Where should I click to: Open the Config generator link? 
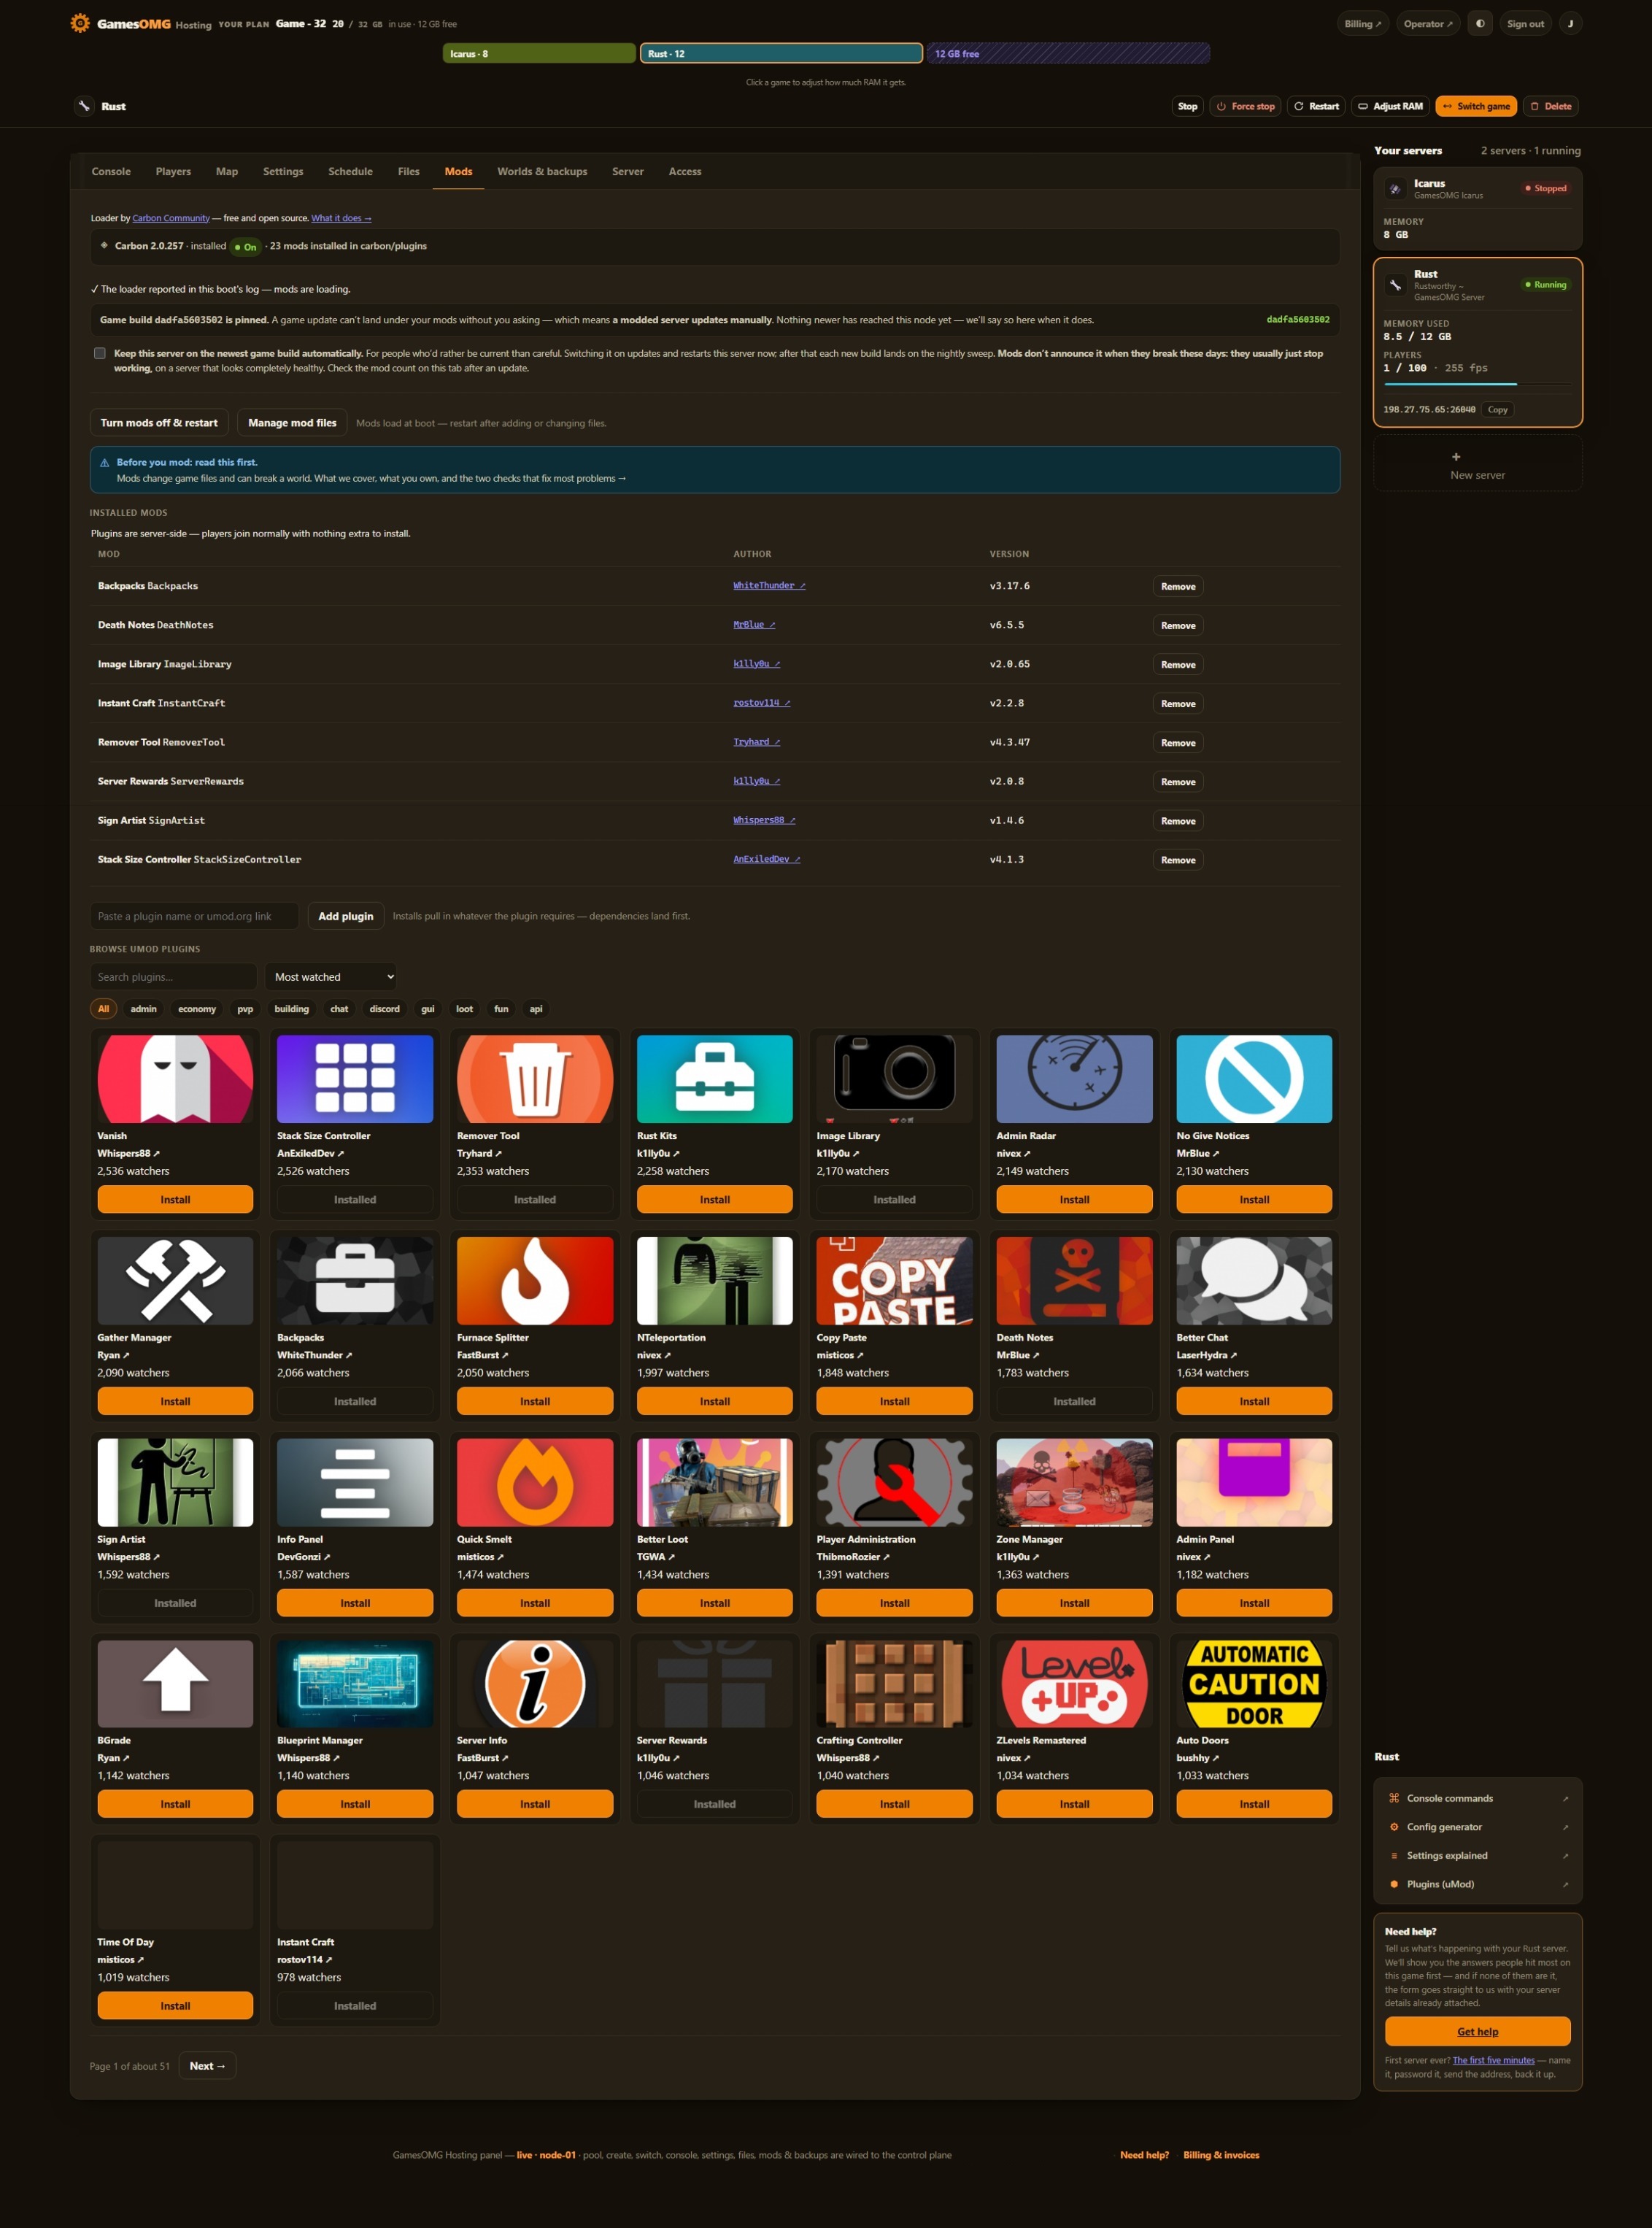pyautogui.click(x=1477, y=1826)
